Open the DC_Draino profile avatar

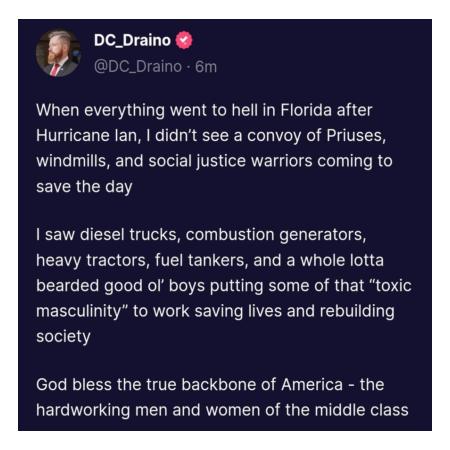tap(58, 54)
